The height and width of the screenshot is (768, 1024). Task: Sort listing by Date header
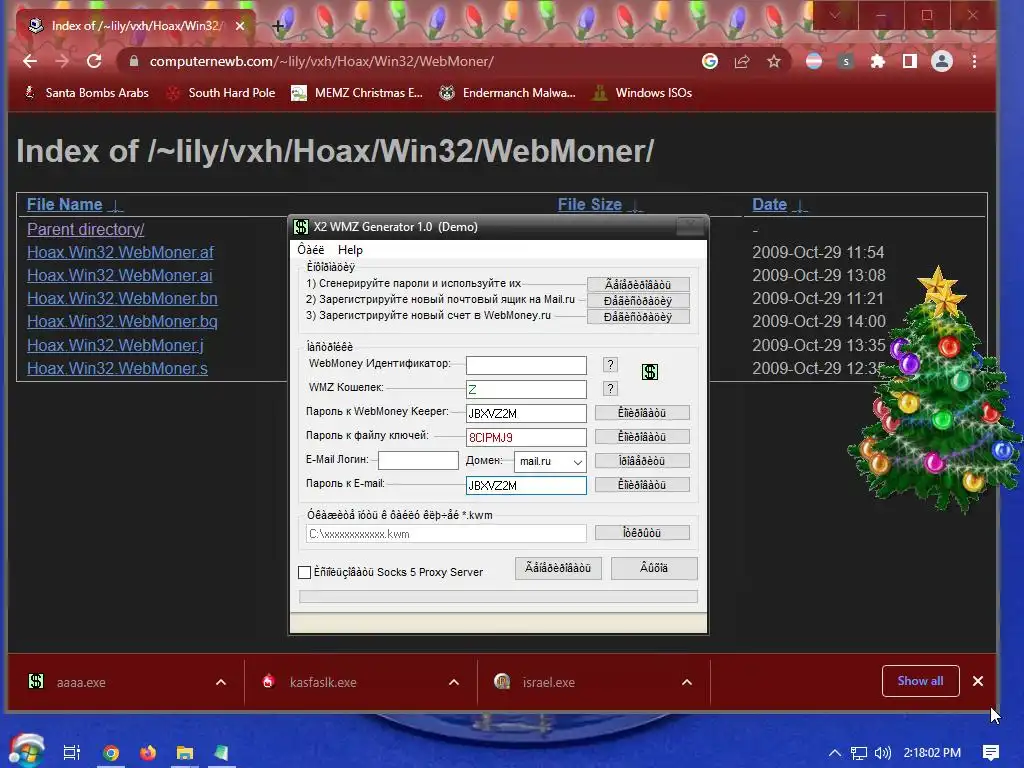click(769, 204)
